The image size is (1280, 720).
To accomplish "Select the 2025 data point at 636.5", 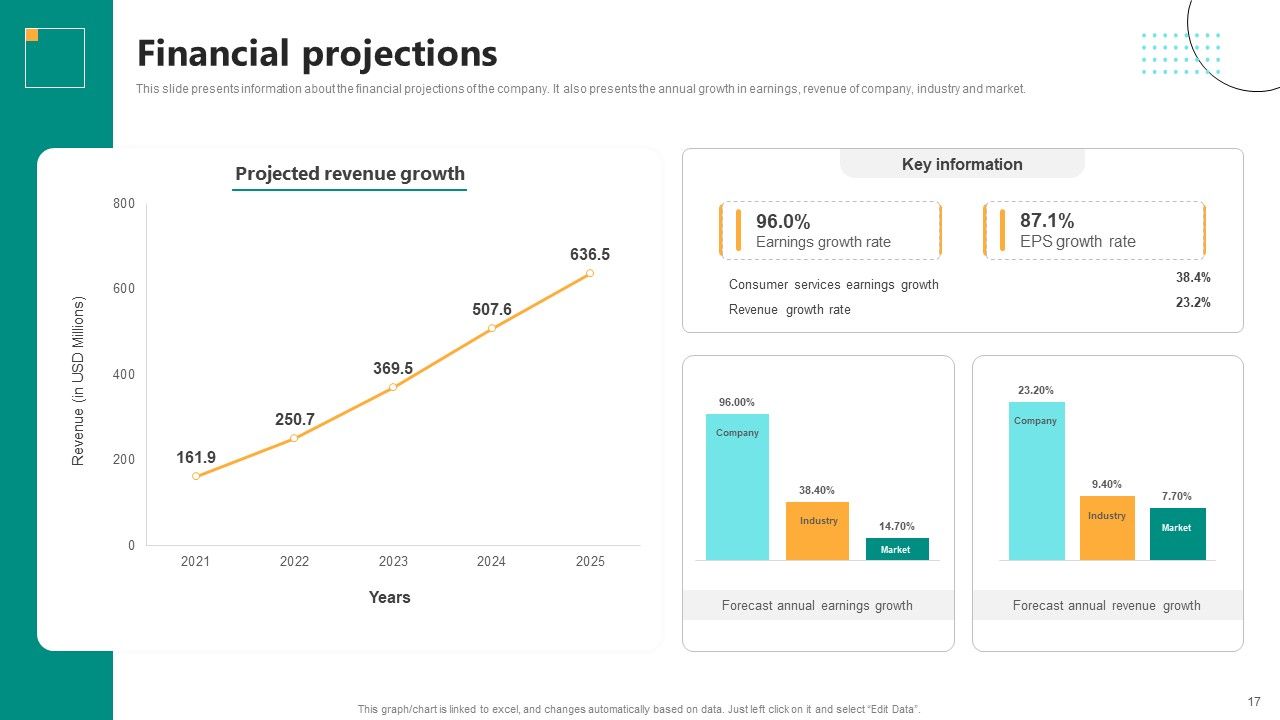I will pos(590,273).
